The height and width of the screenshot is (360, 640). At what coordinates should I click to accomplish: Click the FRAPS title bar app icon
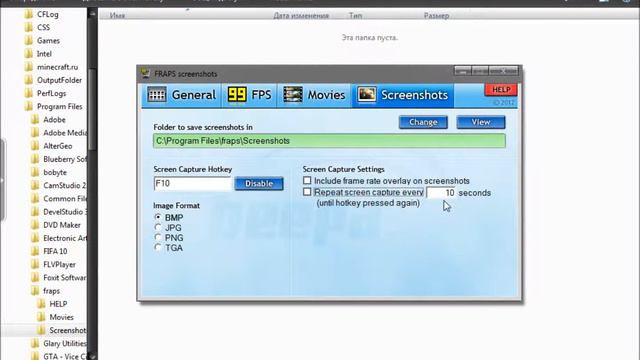pos(145,73)
